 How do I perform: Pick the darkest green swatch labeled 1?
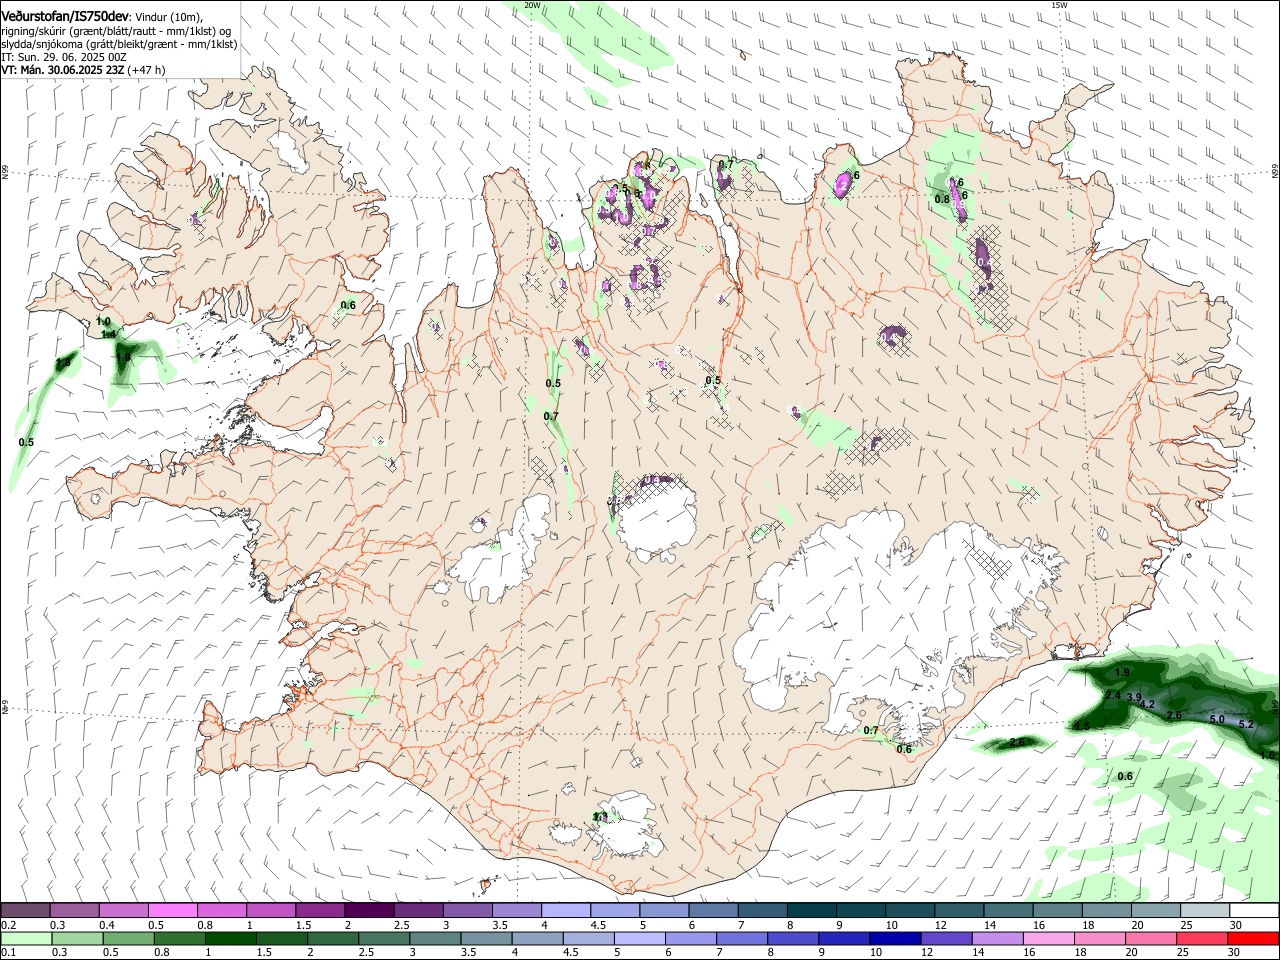tap(231, 939)
